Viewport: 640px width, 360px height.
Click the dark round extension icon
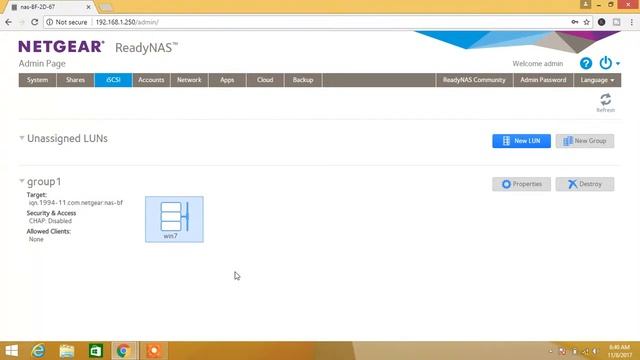pyautogui.click(x=601, y=22)
